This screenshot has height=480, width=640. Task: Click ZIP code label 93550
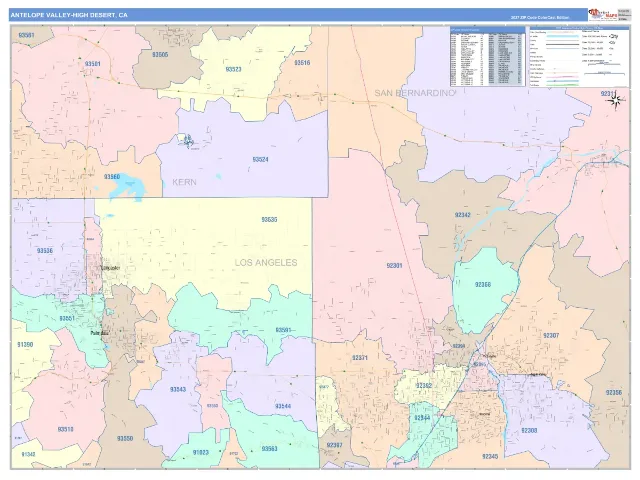pos(125,439)
